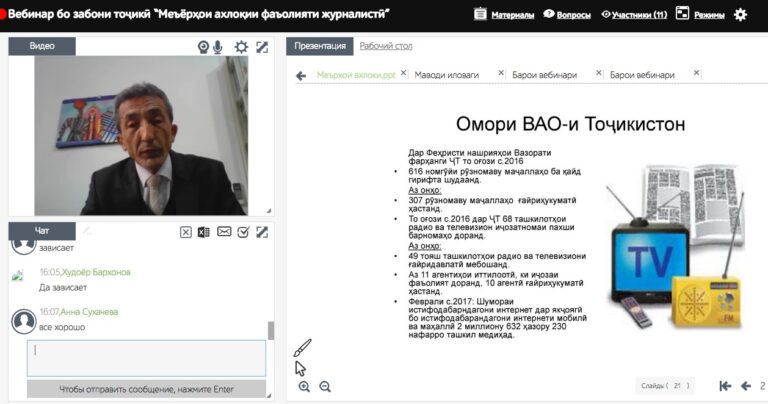Jump to the first slide
Screen dimensions: 768x404
pos(725,386)
